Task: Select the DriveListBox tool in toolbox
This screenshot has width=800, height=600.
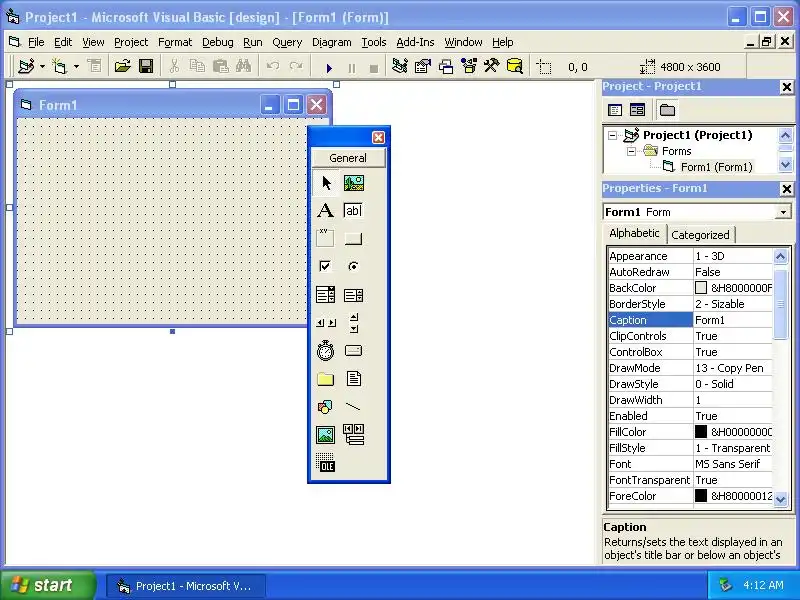Action: coord(354,351)
